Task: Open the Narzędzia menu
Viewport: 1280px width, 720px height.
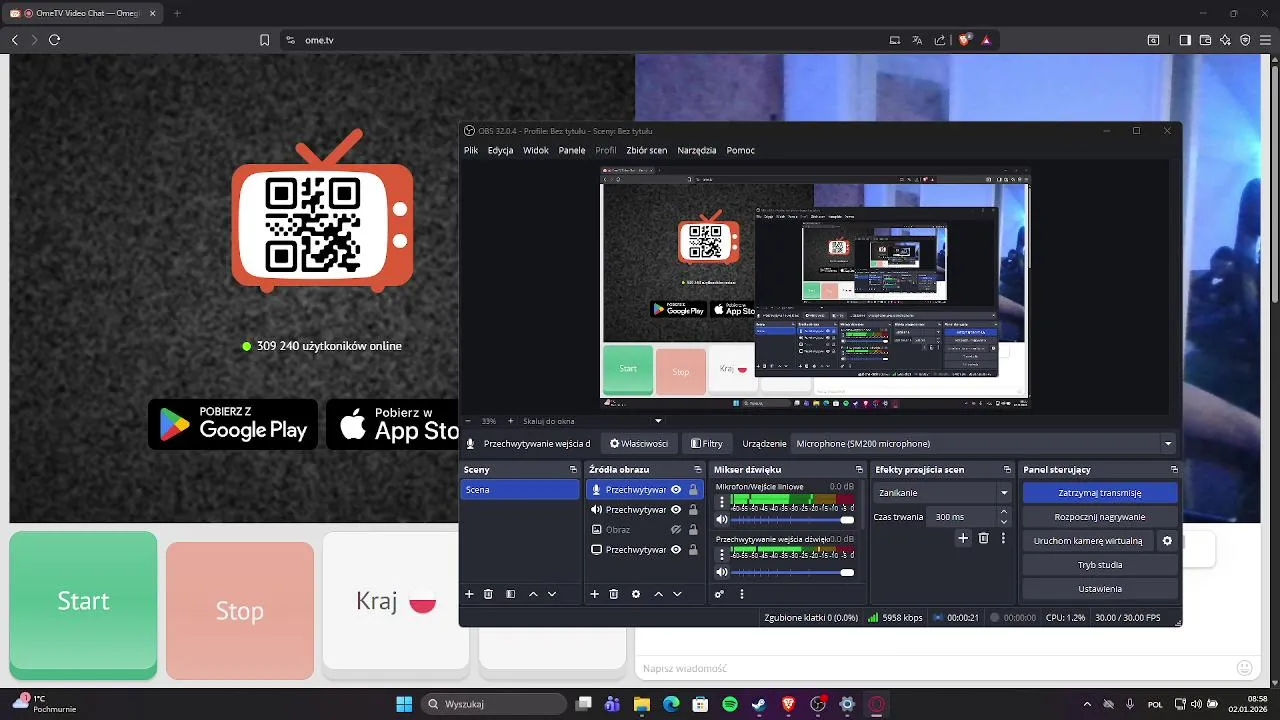Action: pos(697,150)
